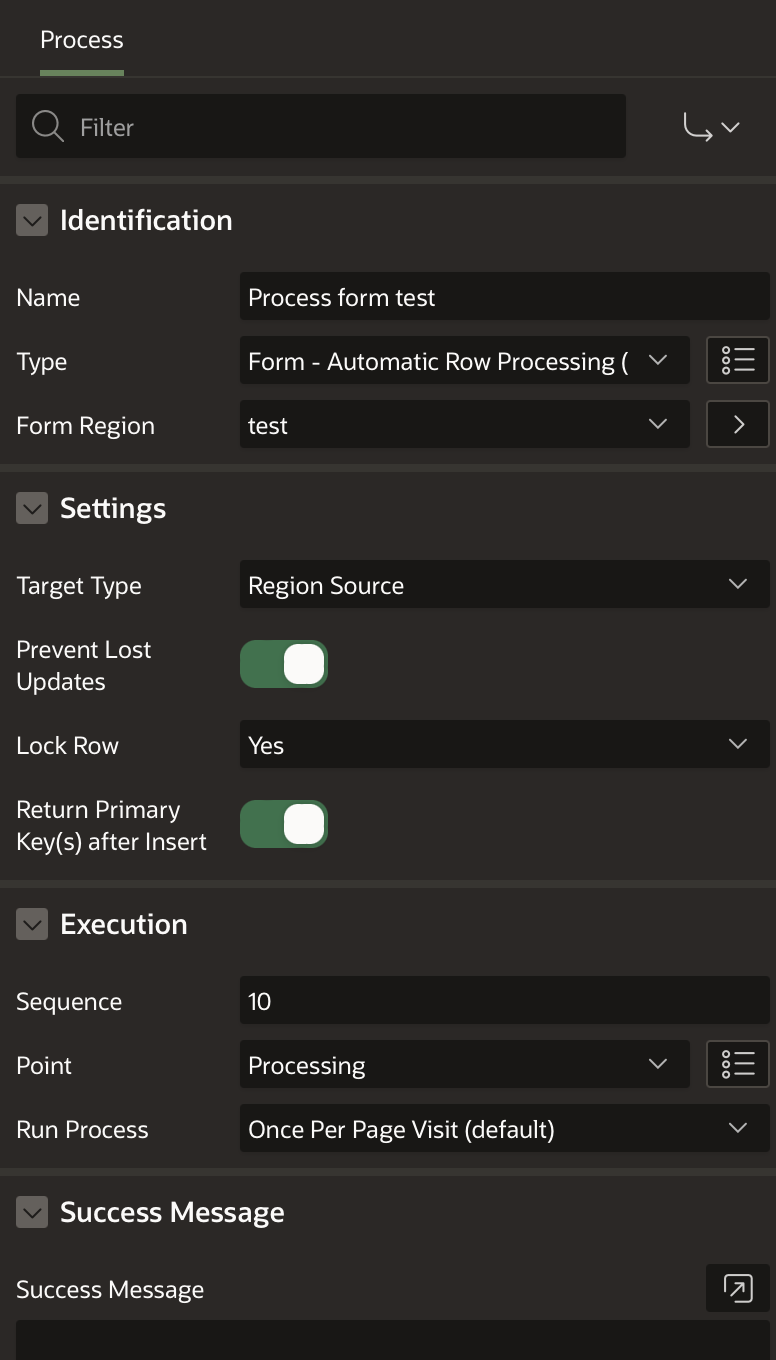This screenshot has height=1360, width=776.
Task: Click the search magnifier icon in Filter
Action: pos(47,127)
